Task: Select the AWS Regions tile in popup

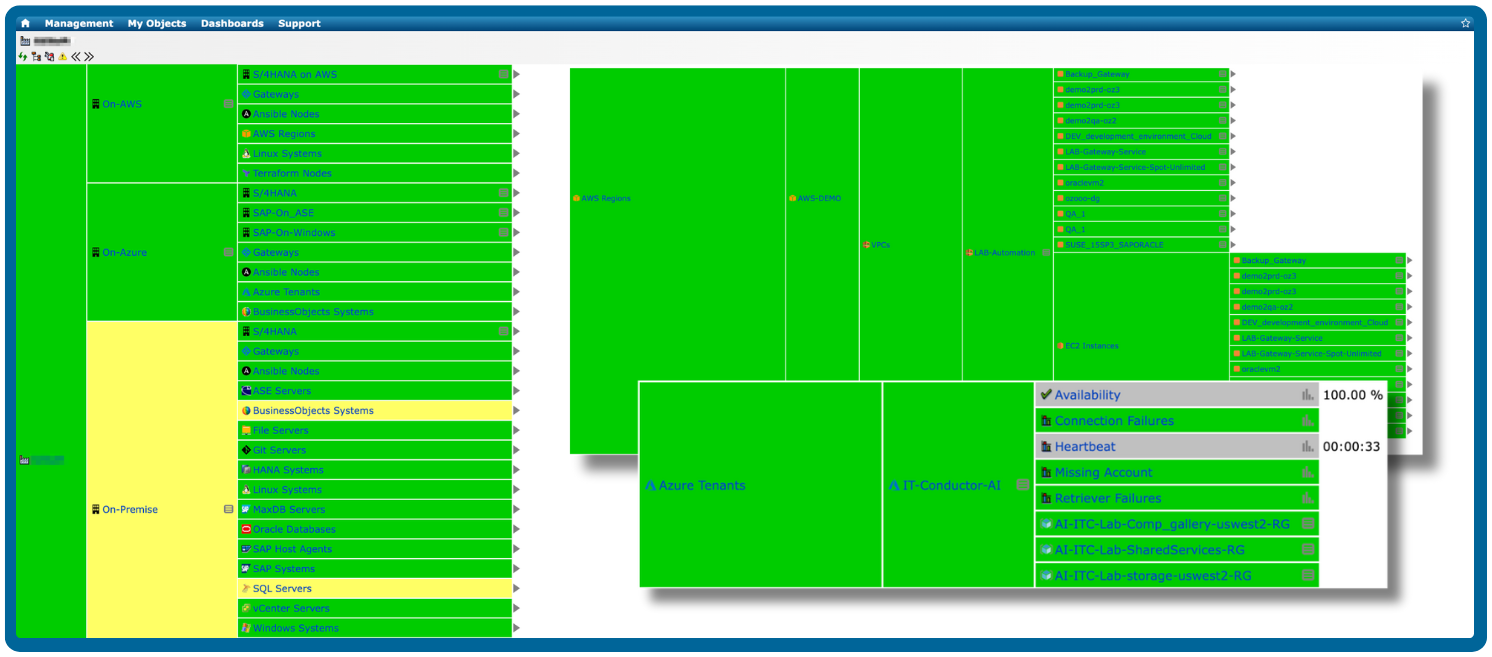Action: click(x=606, y=199)
